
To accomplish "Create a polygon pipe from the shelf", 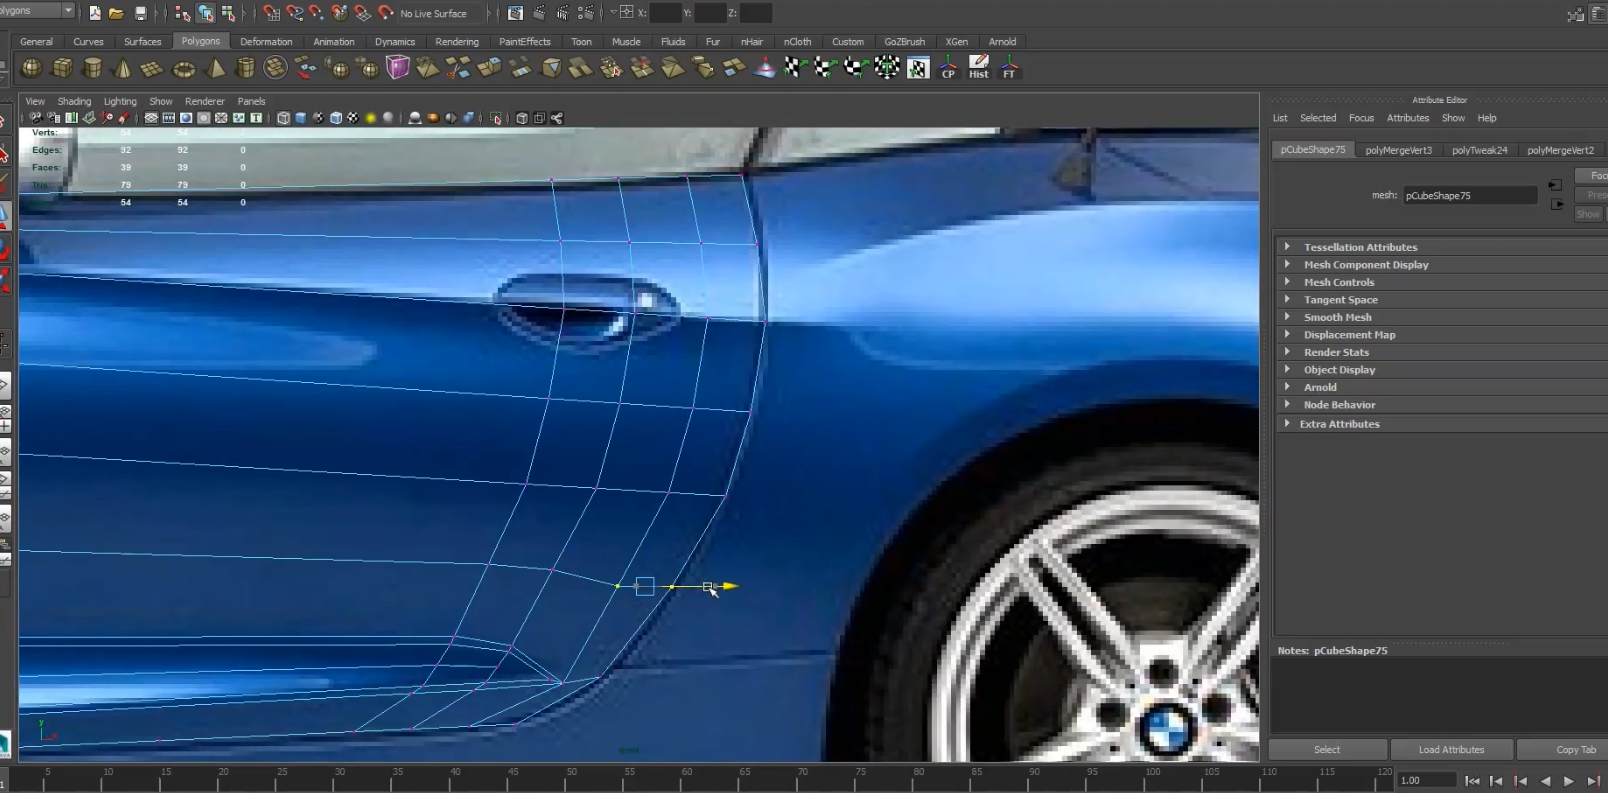I will coord(245,68).
